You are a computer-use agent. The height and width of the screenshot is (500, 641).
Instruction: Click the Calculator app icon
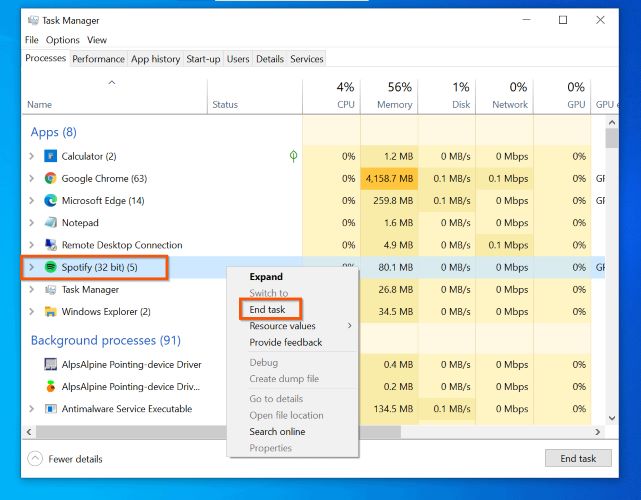click(x=50, y=156)
